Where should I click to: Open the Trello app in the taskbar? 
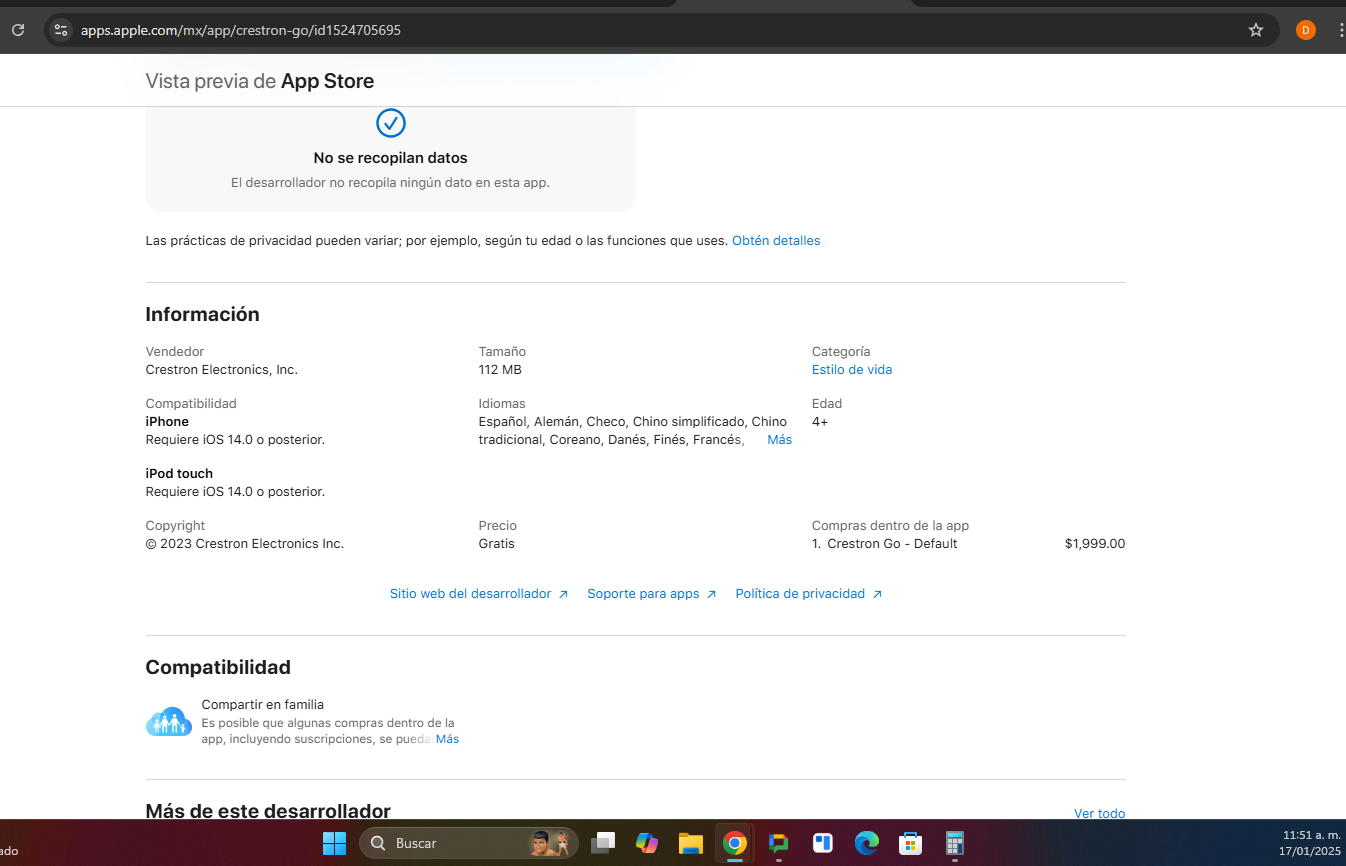click(823, 843)
